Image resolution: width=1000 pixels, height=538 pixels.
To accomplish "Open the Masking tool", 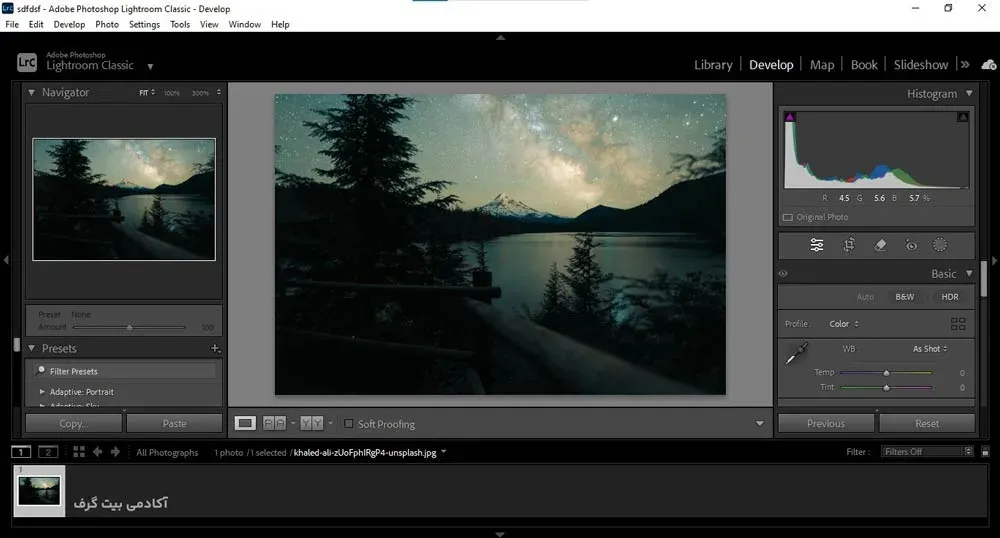I will point(939,245).
